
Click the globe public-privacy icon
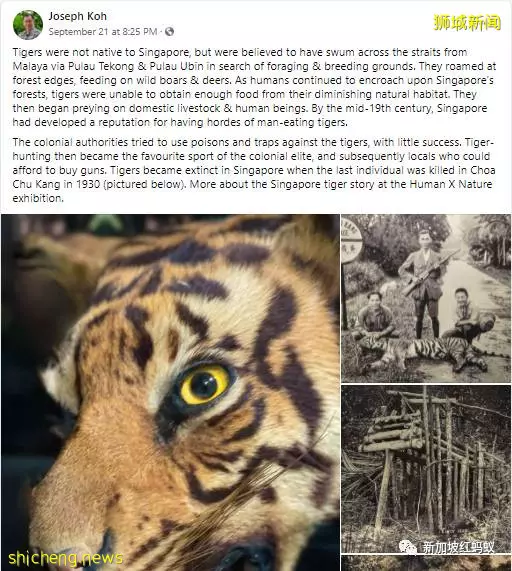point(169,32)
